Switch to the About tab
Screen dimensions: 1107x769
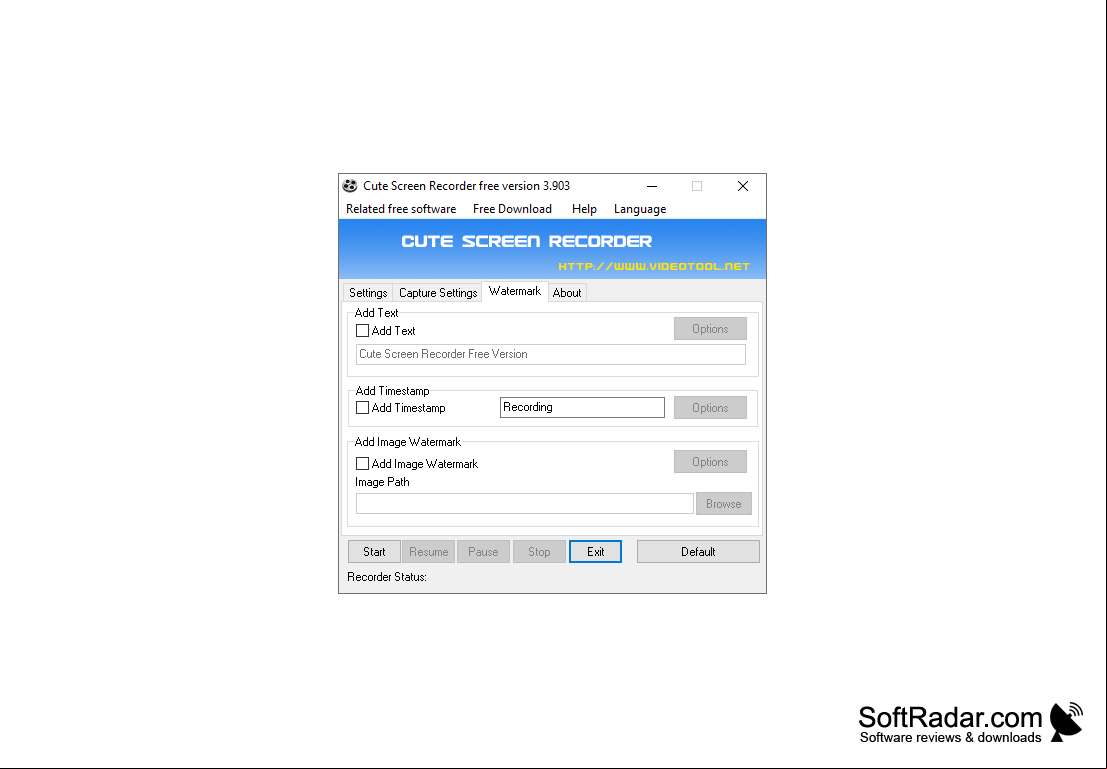(x=567, y=292)
